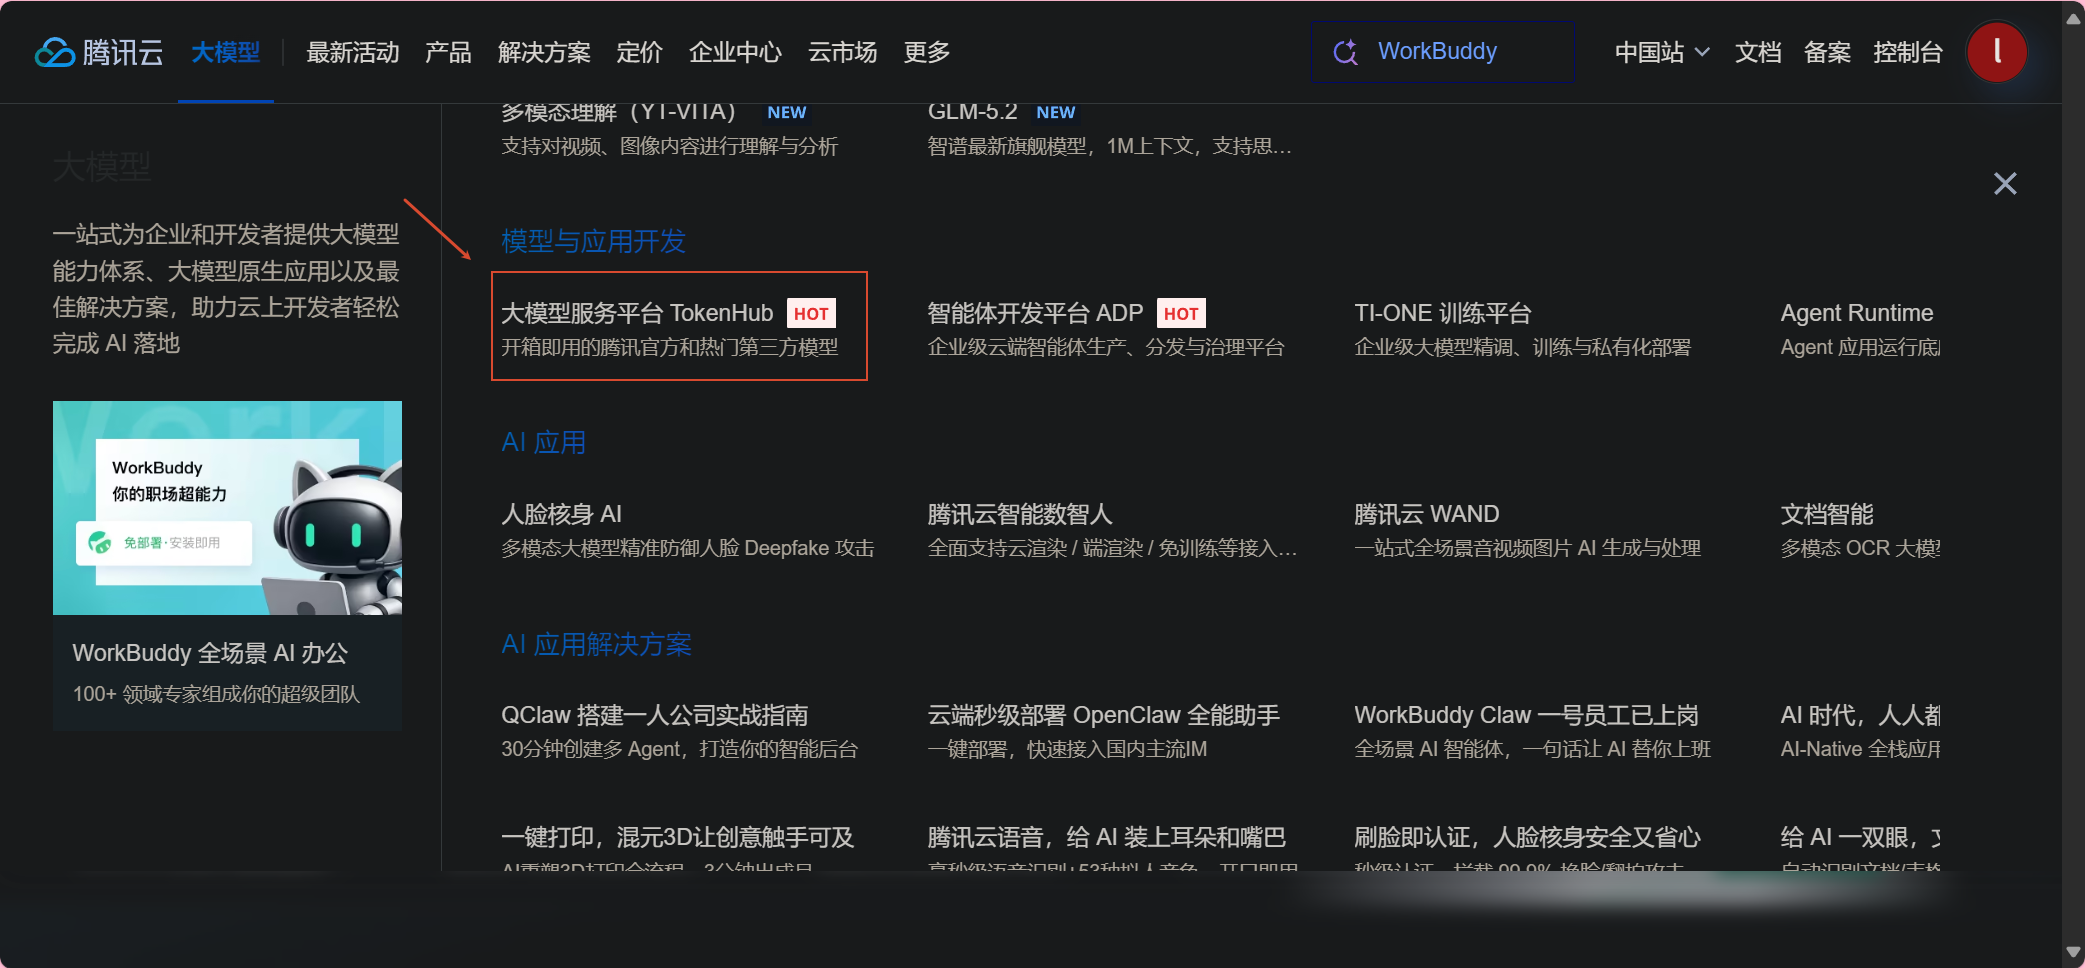Click the HOT badge beside ADP
Image resolution: width=2085 pixels, height=968 pixels.
click(1181, 313)
